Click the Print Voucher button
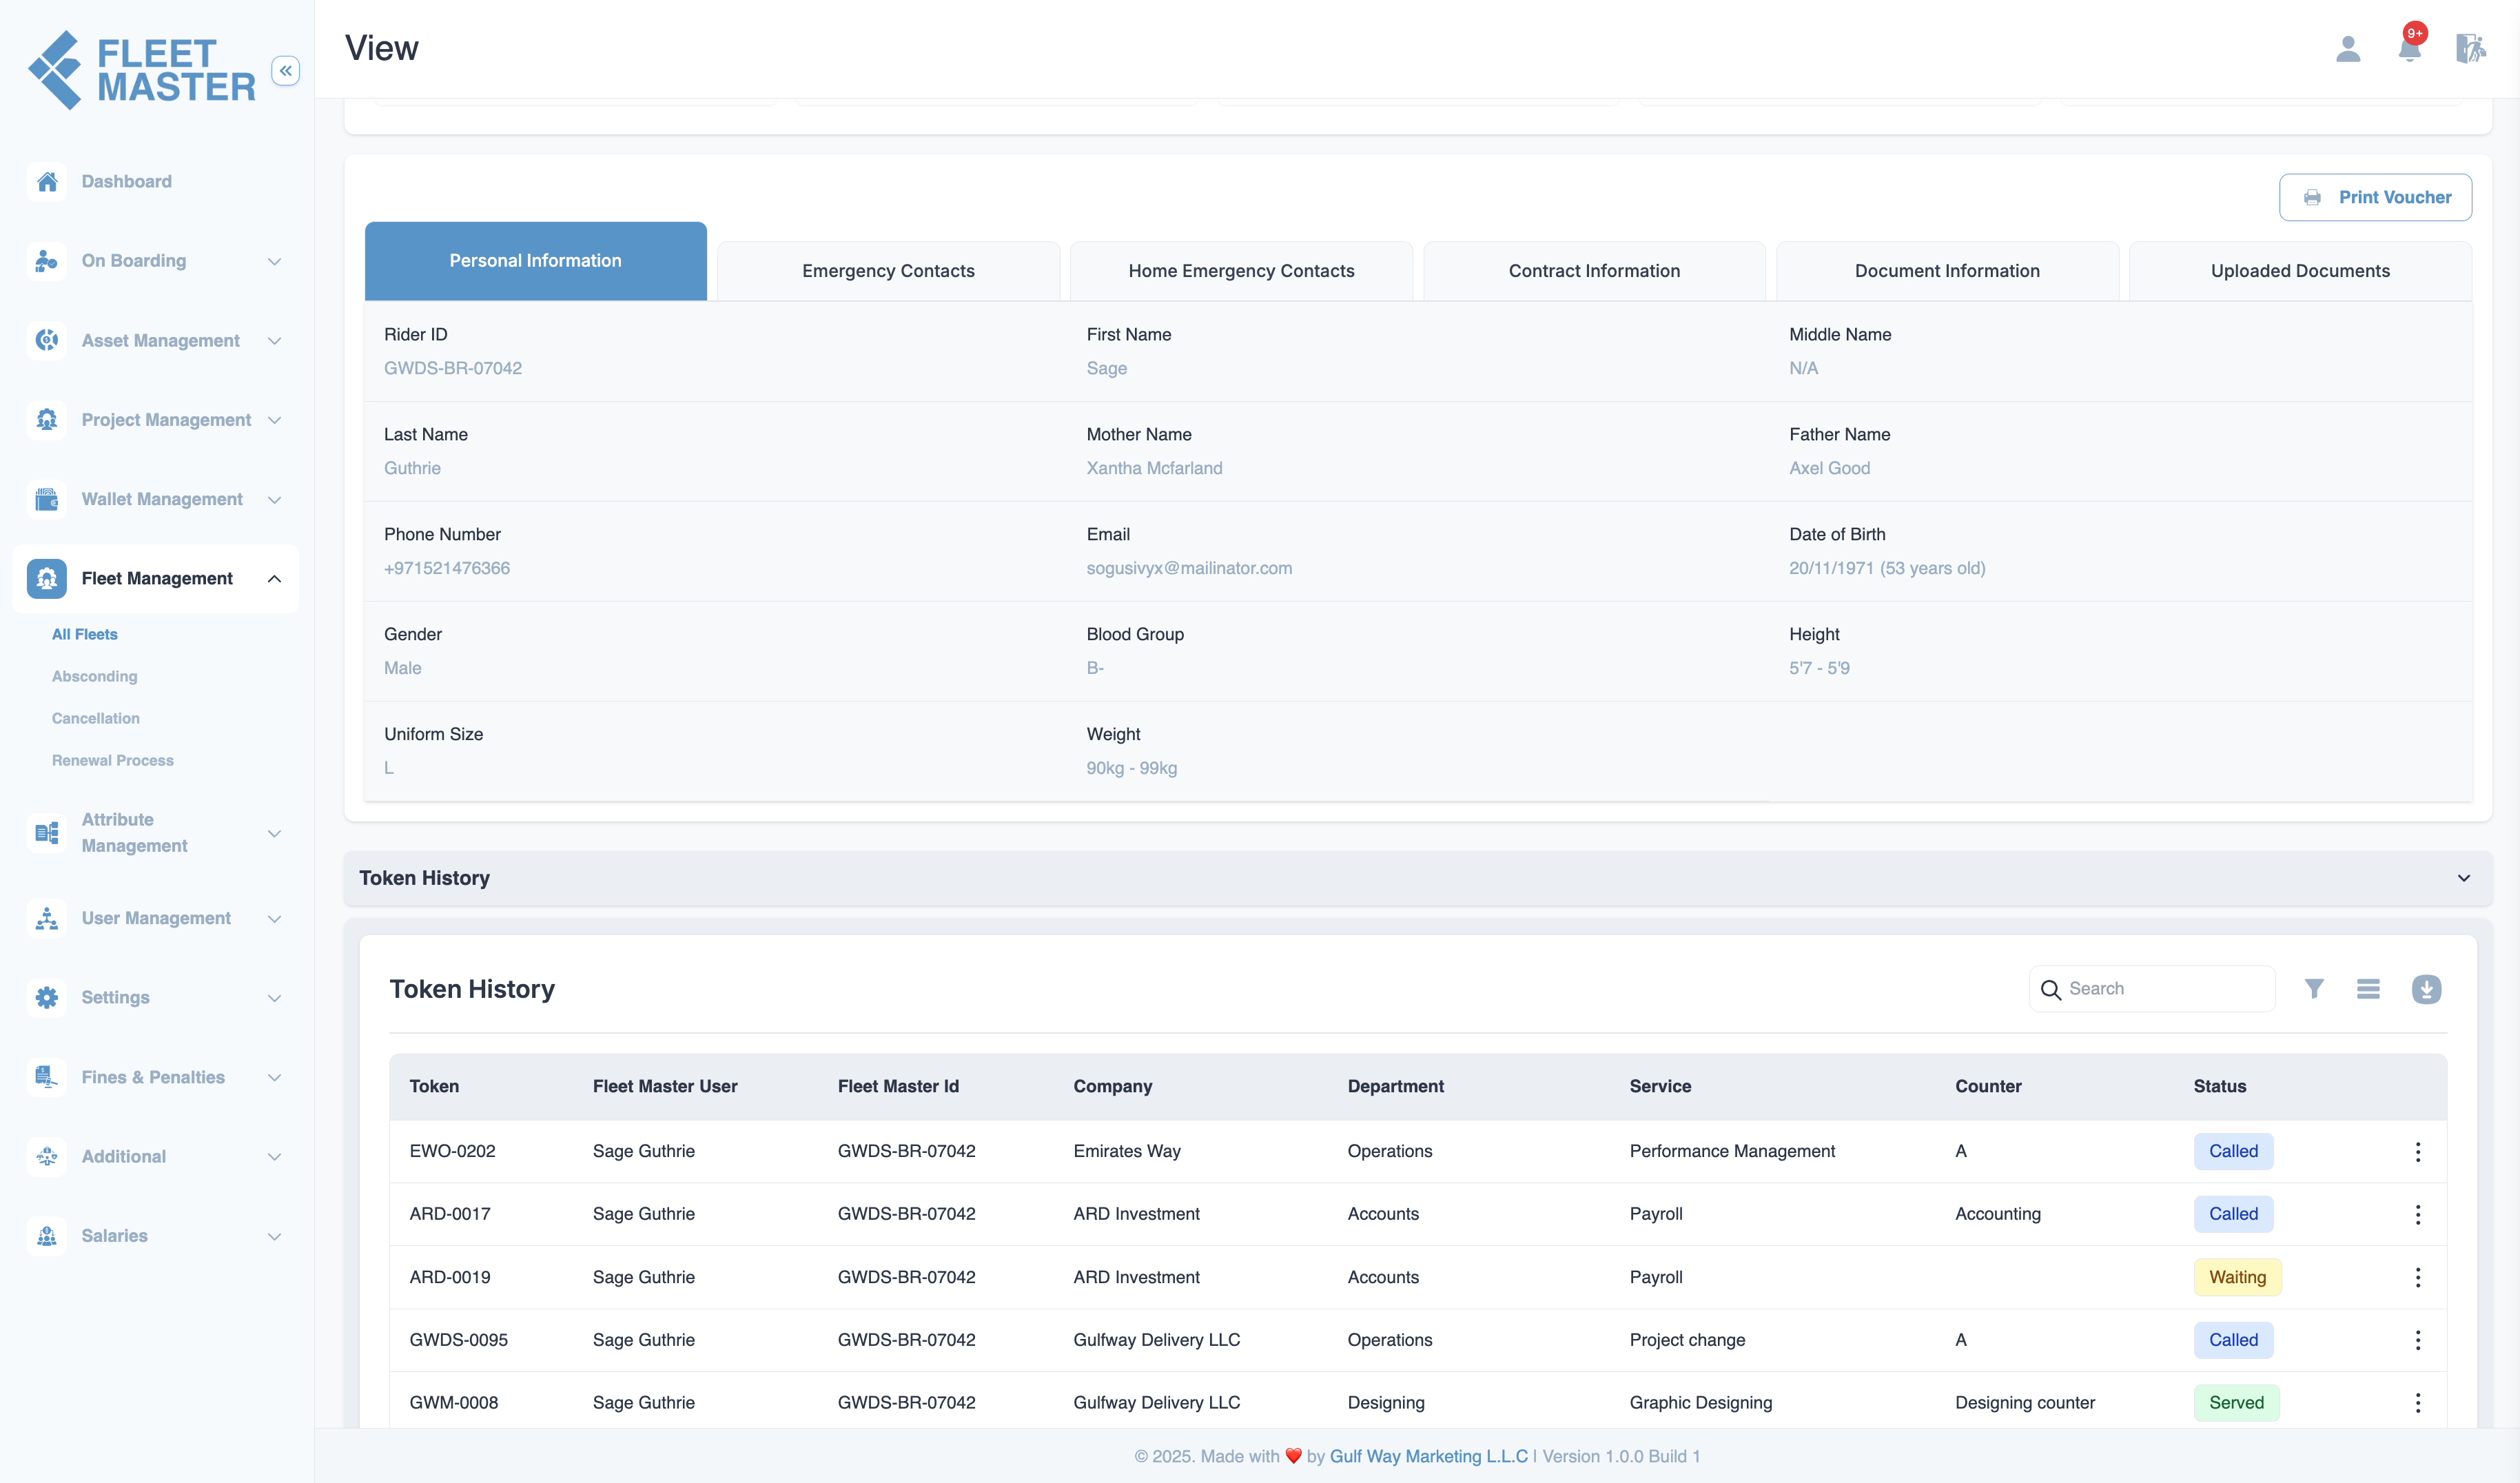2520x1483 pixels. click(x=2375, y=197)
